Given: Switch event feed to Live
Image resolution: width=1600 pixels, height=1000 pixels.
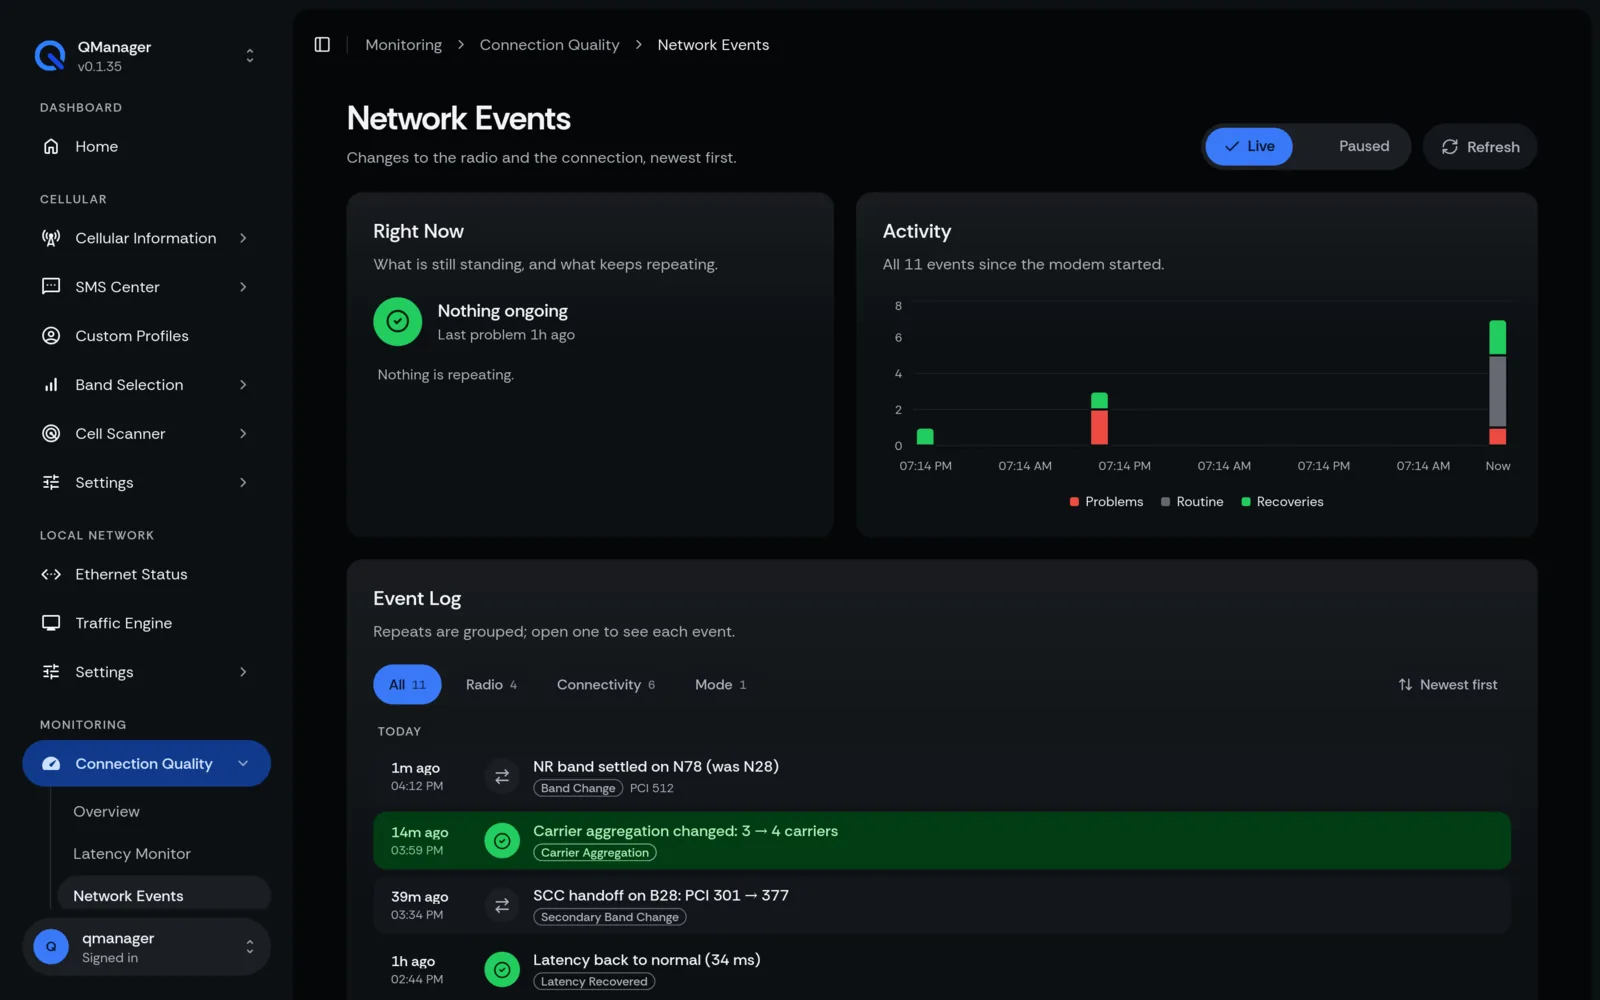Looking at the screenshot, I should pyautogui.click(x=1249, y=146).
